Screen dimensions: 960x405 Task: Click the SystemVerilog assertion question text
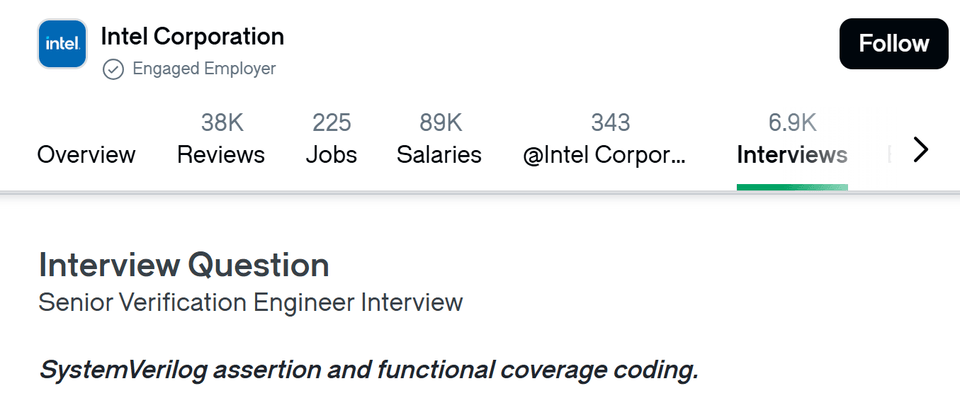pyautogui.click(x=368, y=370)
